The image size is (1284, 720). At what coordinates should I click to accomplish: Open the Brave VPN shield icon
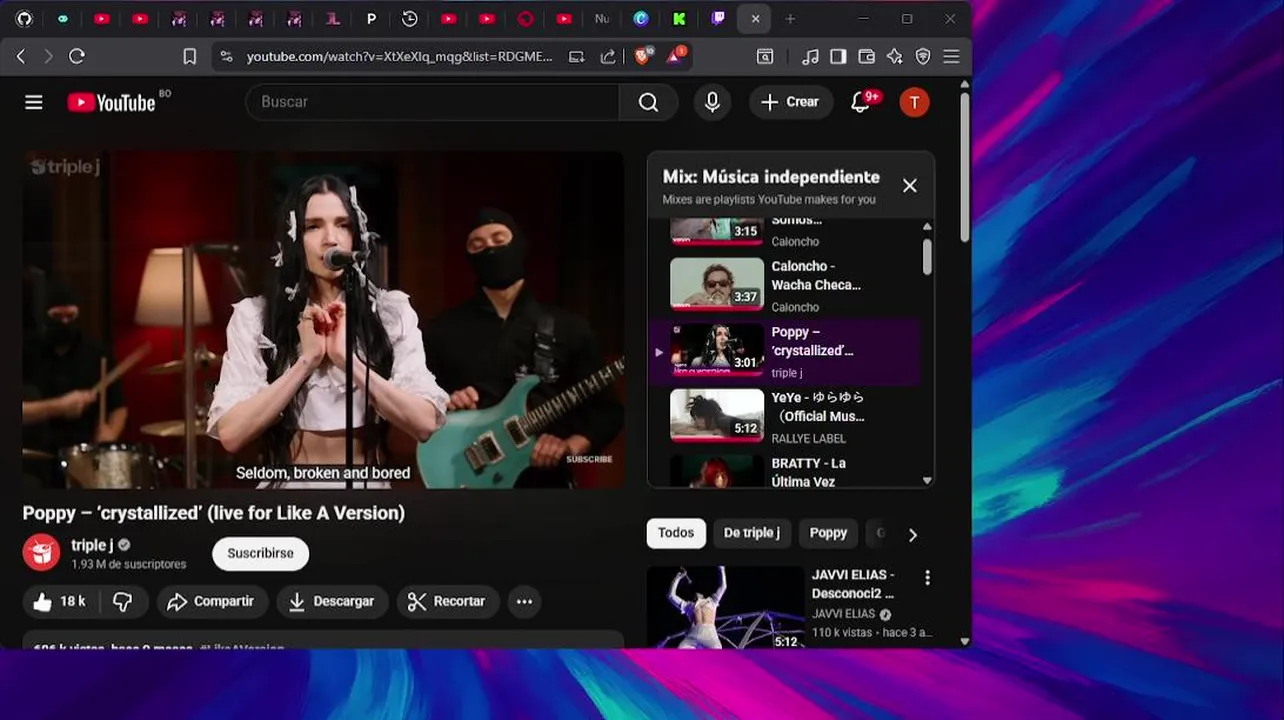coord(923,57)
